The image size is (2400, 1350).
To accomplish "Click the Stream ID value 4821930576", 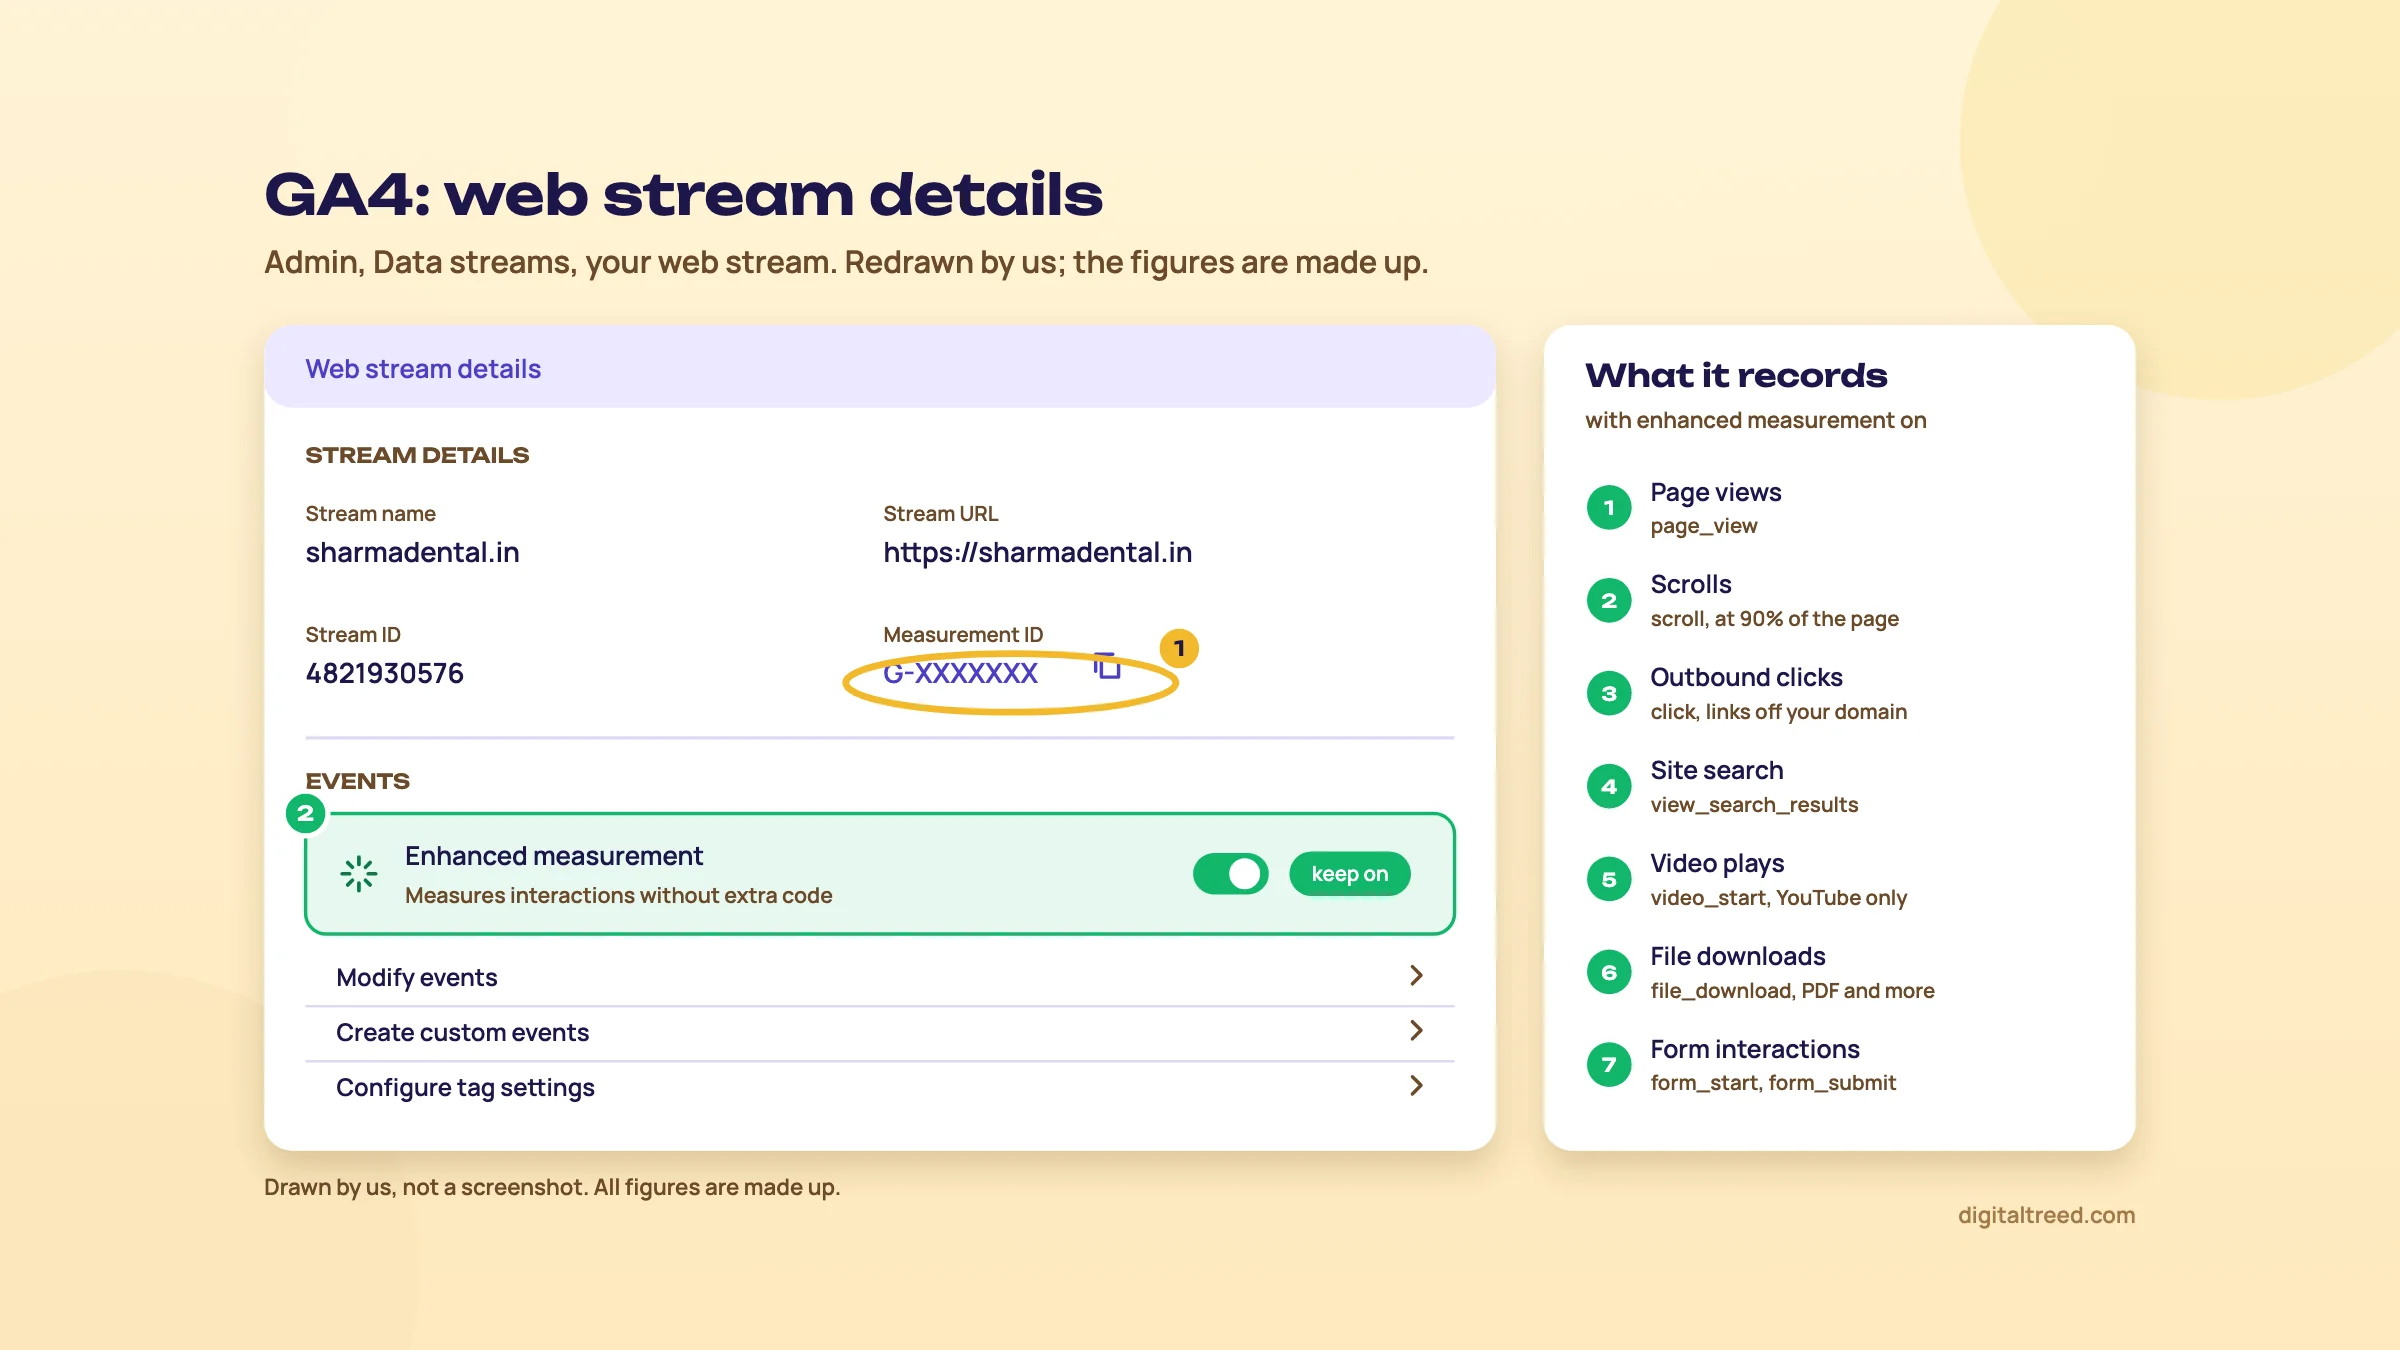I will click(385, 673).
